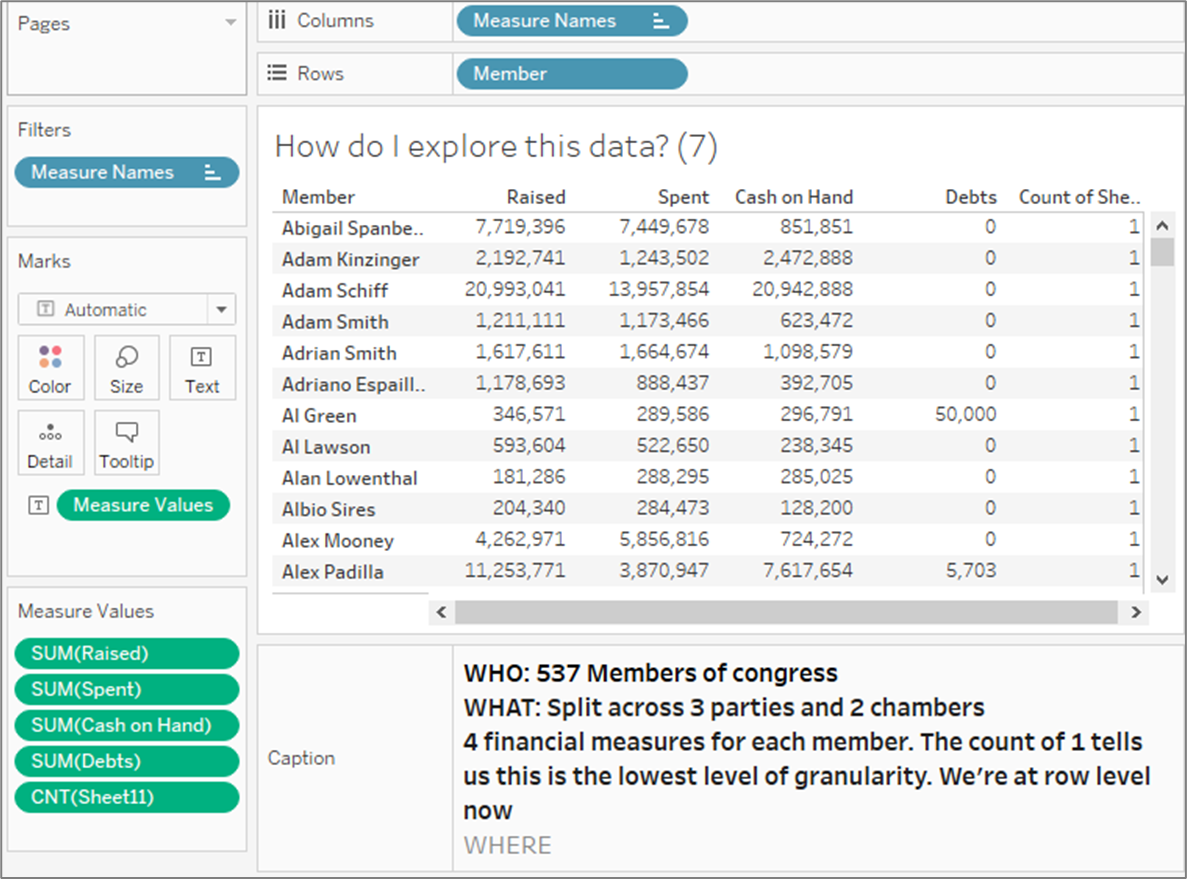Select the Member pill on Rows

(571, 74)
